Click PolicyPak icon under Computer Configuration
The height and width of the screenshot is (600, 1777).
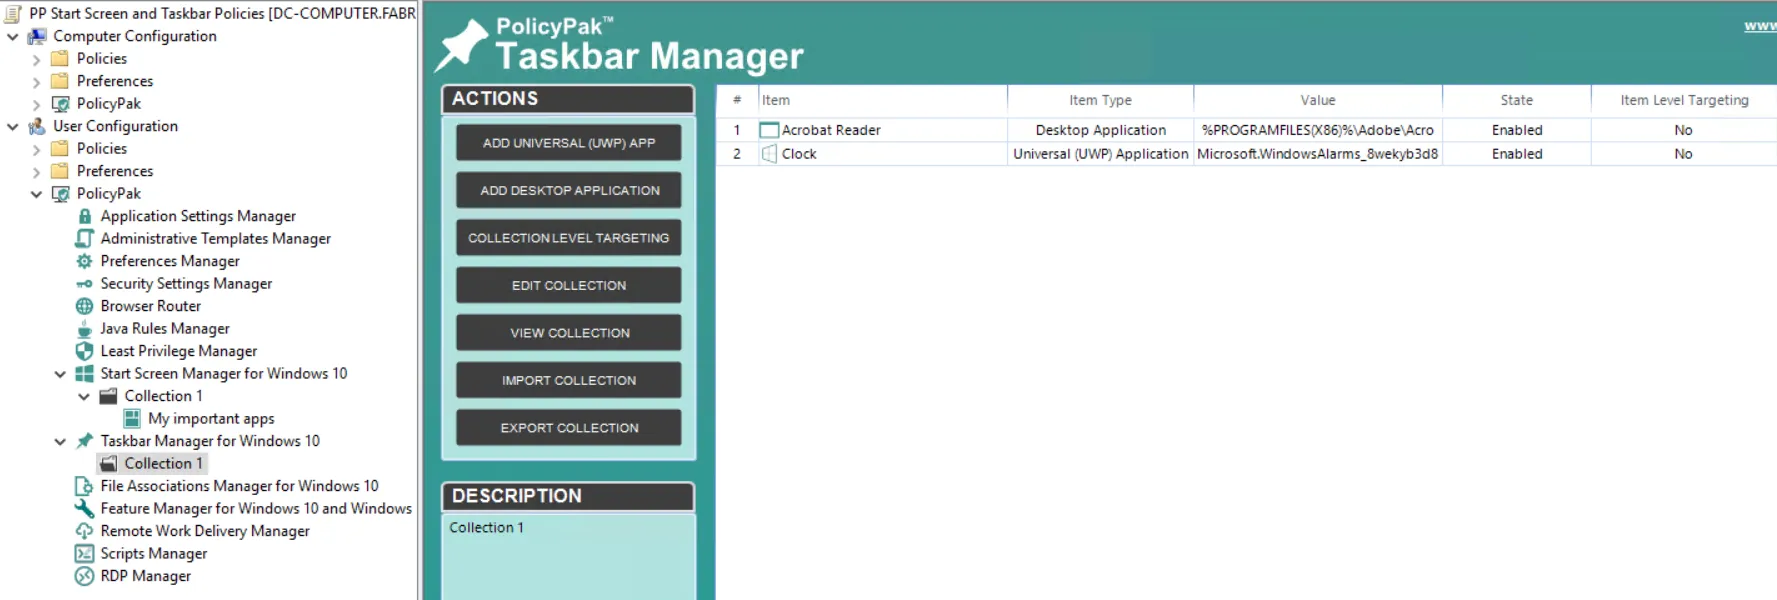pyautogui.click(x=61, y=104)
